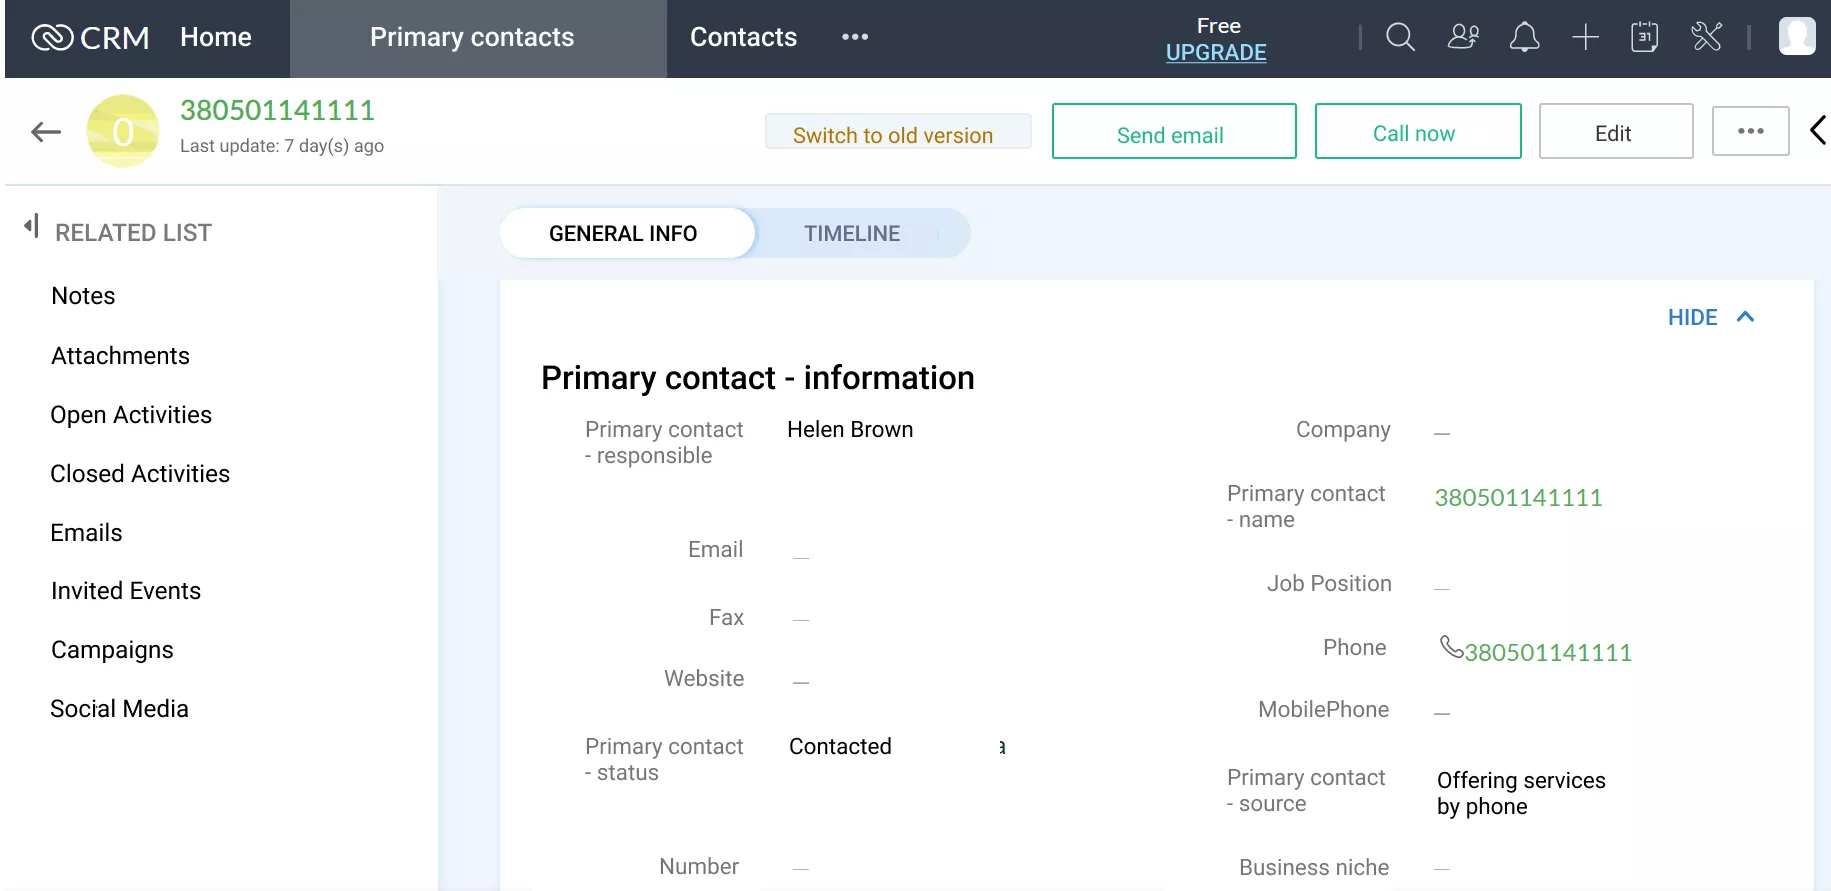Open Social Media in related list
The height and width of the screenshot is (891, 1831).
coord(119,709)
